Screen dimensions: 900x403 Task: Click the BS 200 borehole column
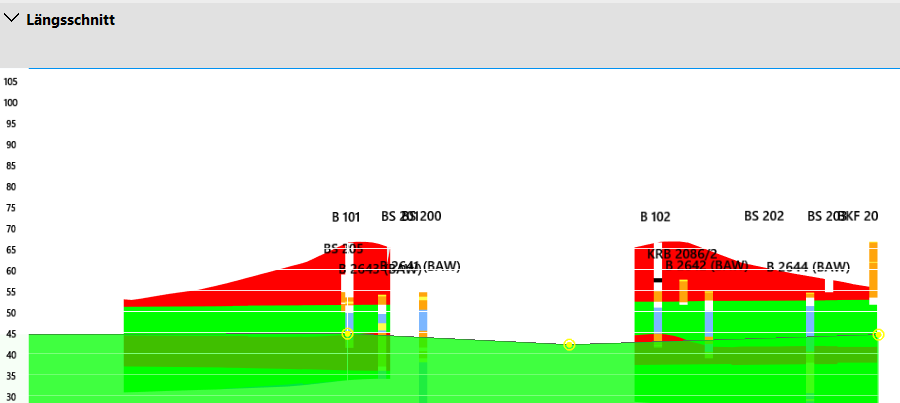click(x=423, y=318)
